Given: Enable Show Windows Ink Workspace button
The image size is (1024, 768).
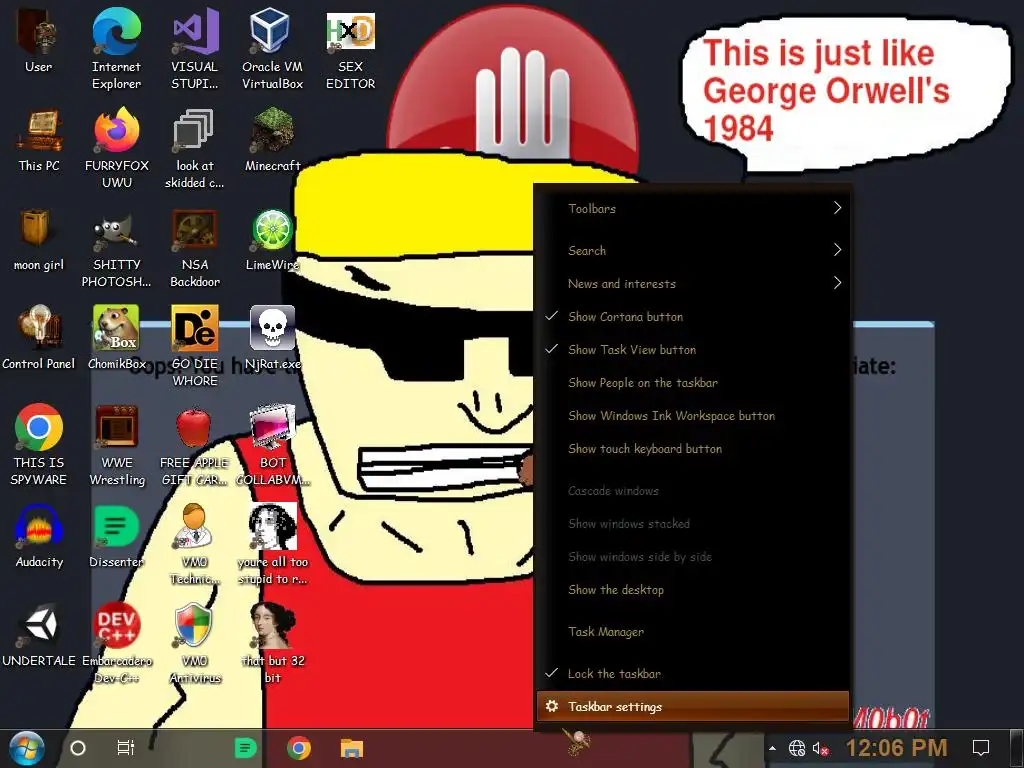Looking at the screenshot, I should (693, 415).
